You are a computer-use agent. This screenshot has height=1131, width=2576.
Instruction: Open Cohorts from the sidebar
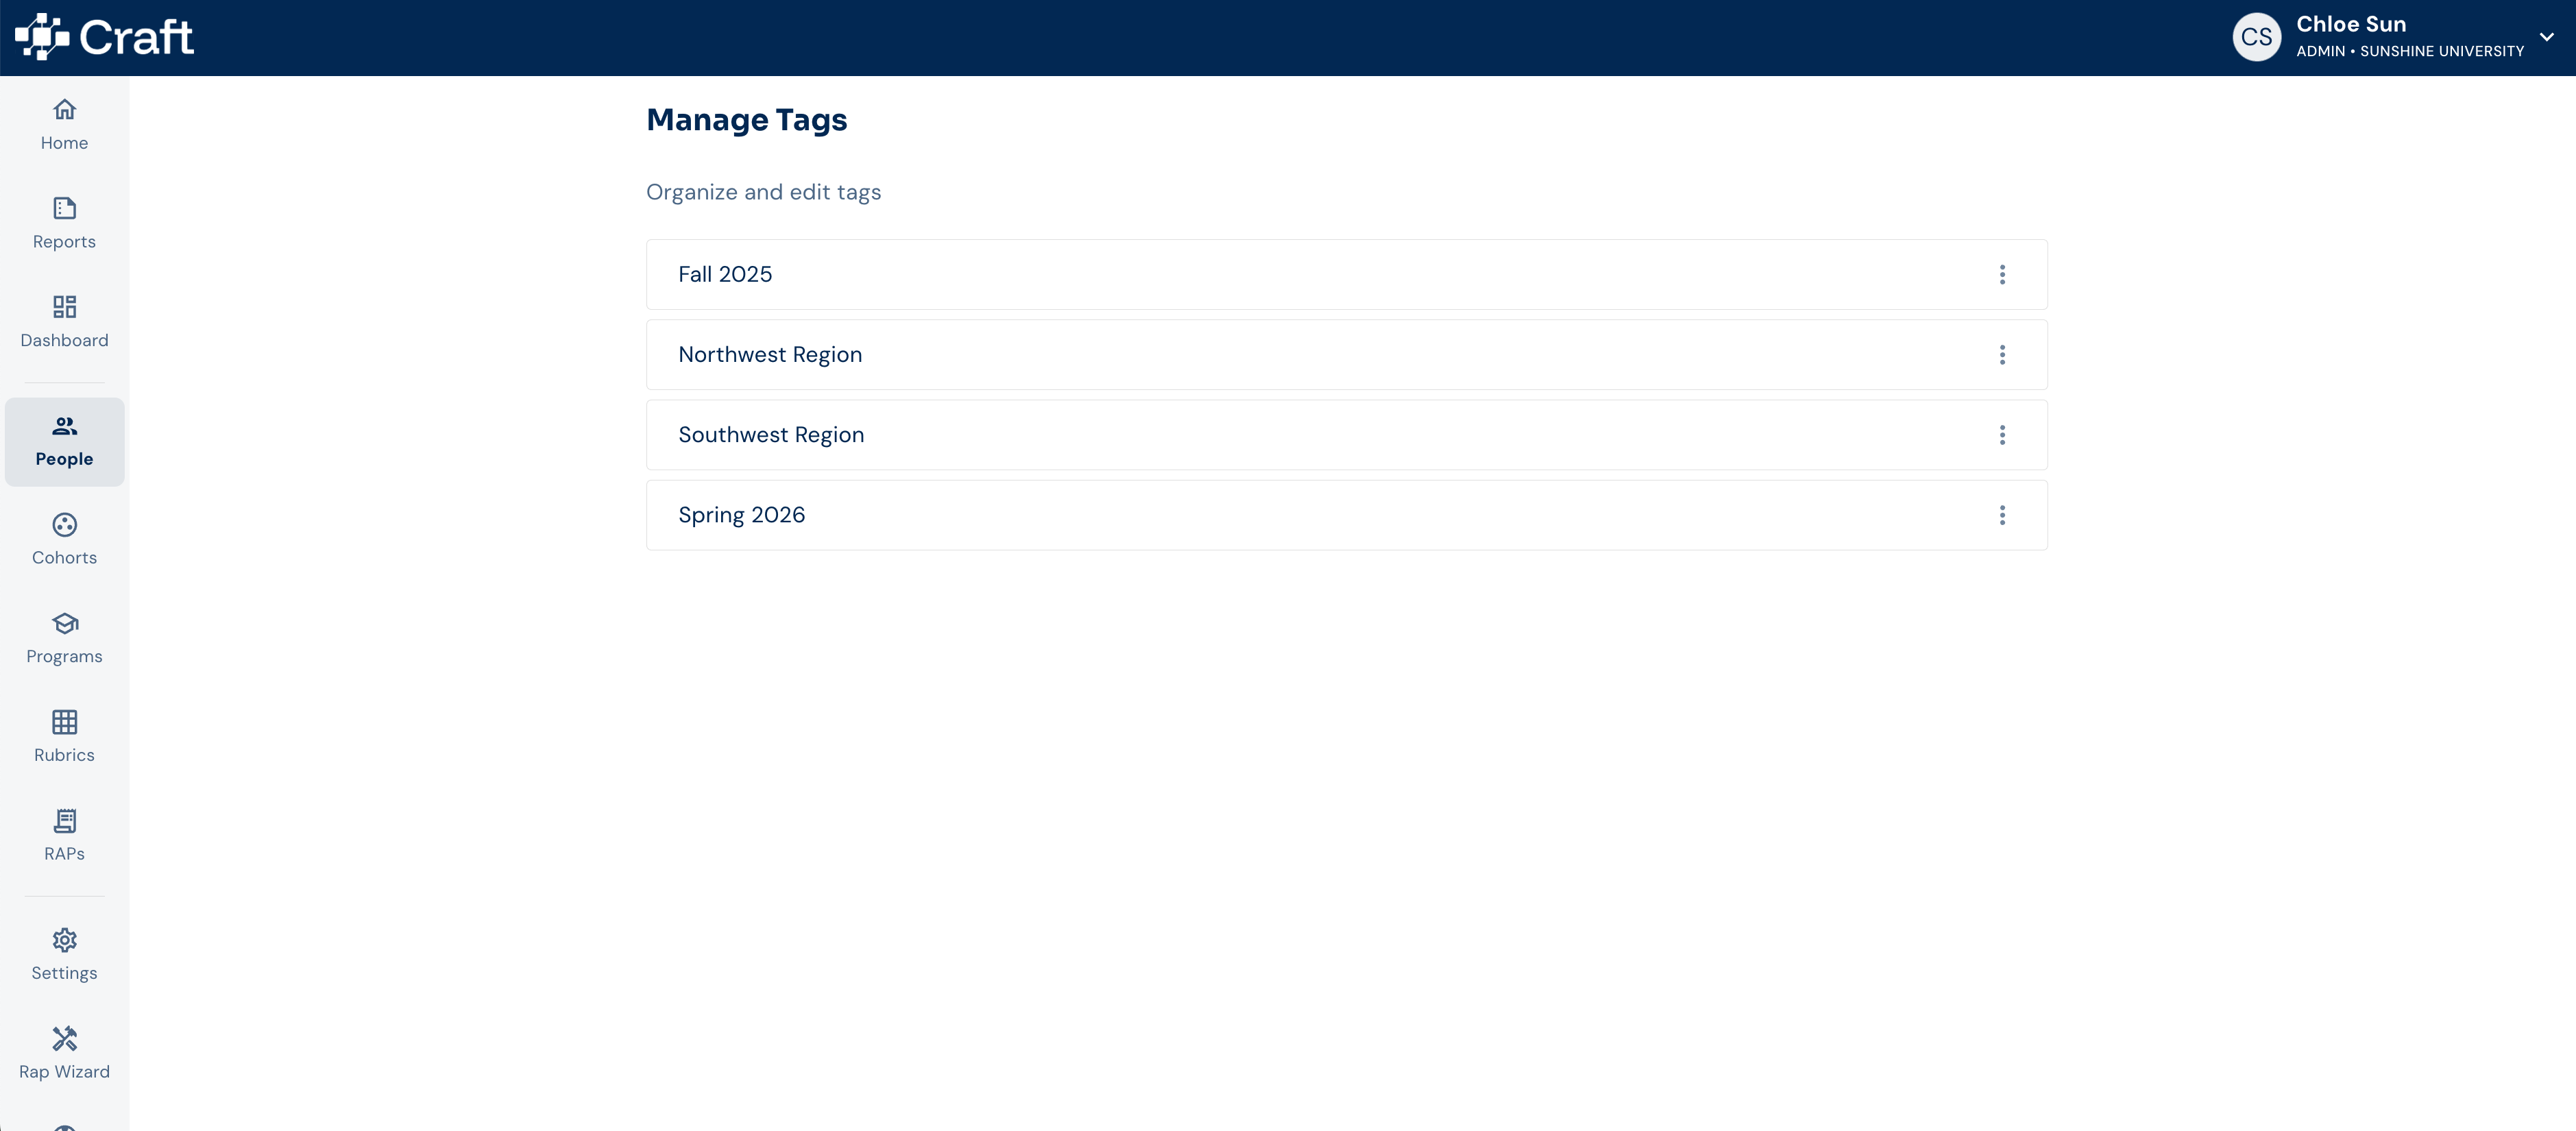pyautogui.click(x=64, y=540)
